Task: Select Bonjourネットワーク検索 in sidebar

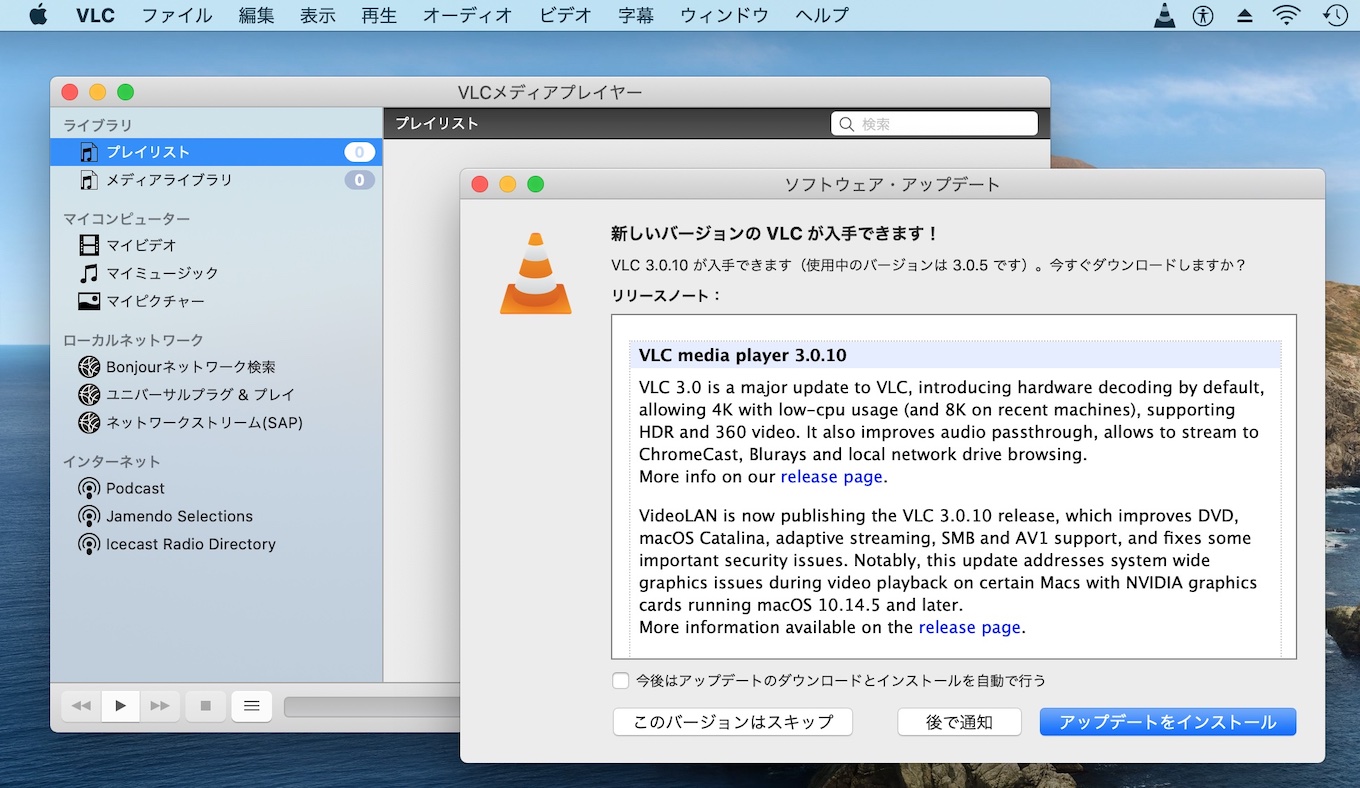Action: click(216, 367)
